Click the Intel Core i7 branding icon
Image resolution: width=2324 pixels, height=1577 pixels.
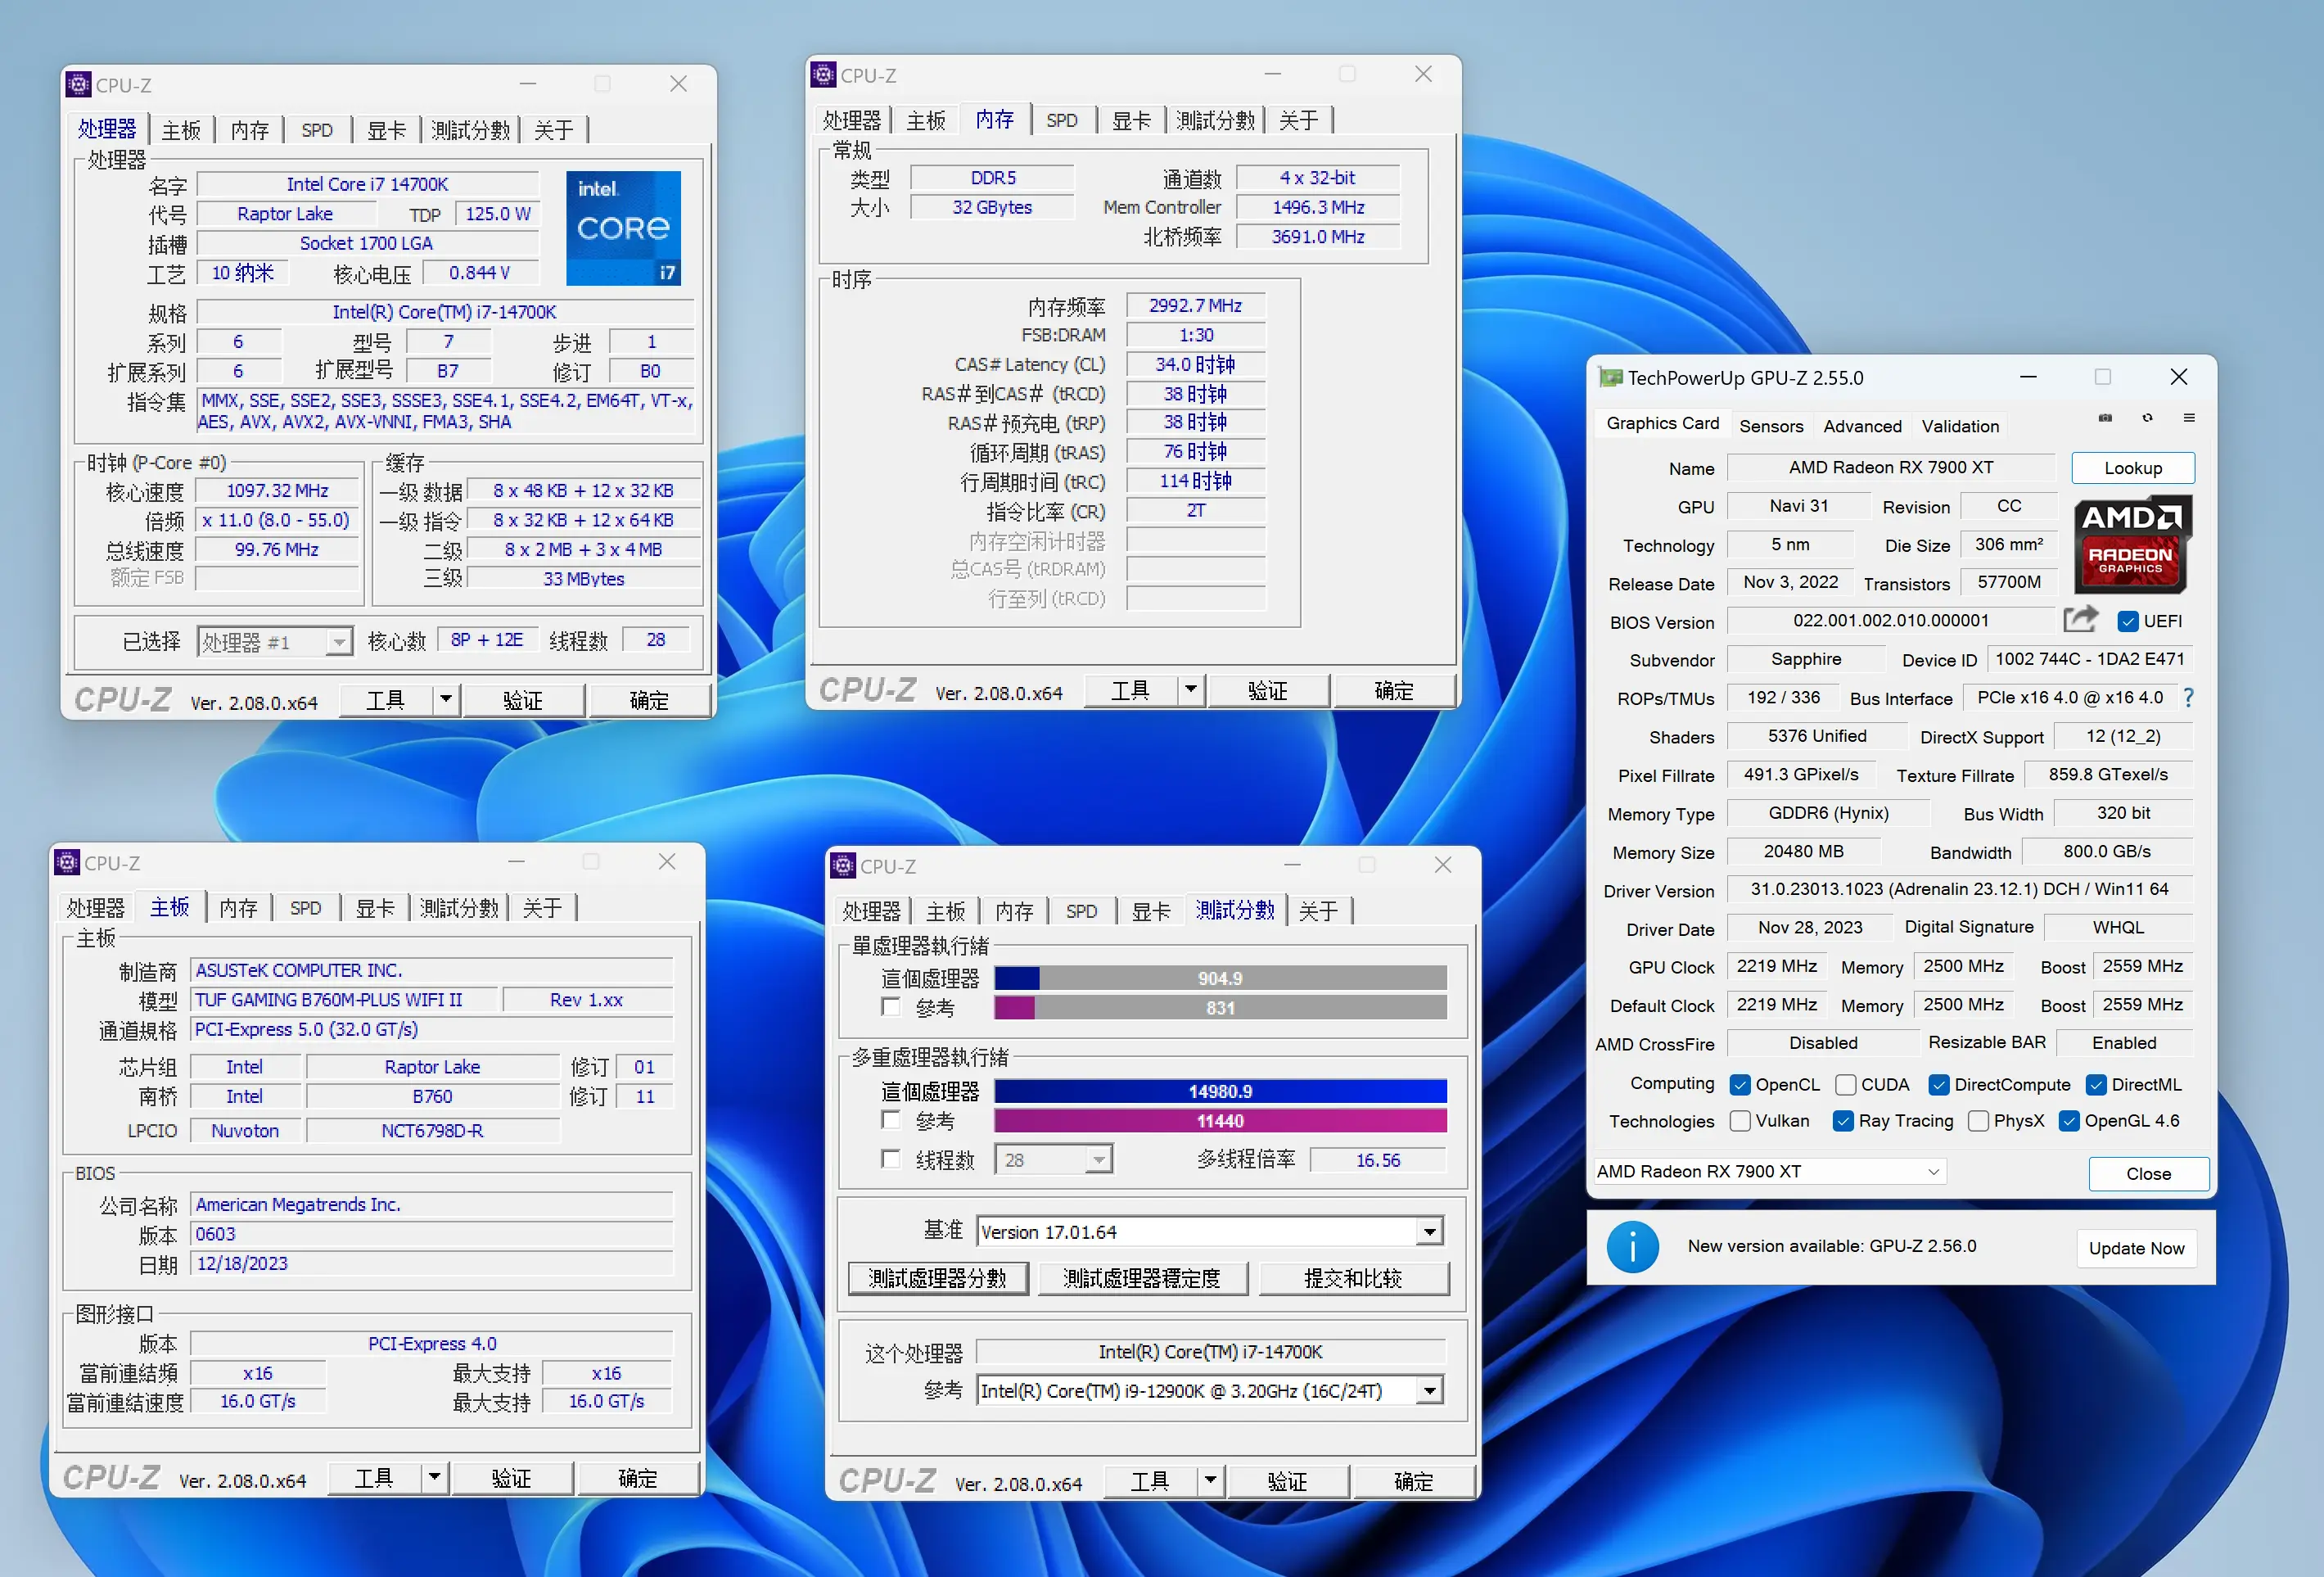pos(628,228)
